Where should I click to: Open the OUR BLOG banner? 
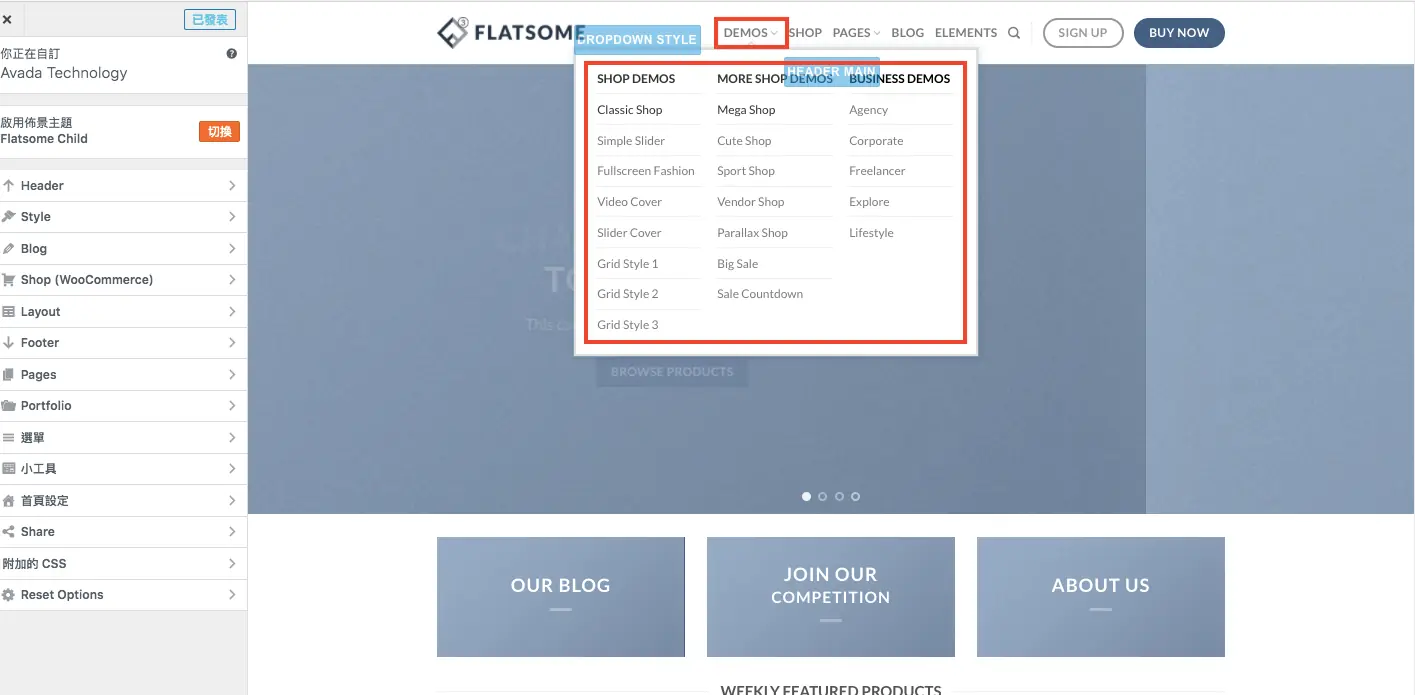pyautogui.click(x=561, y=597)
